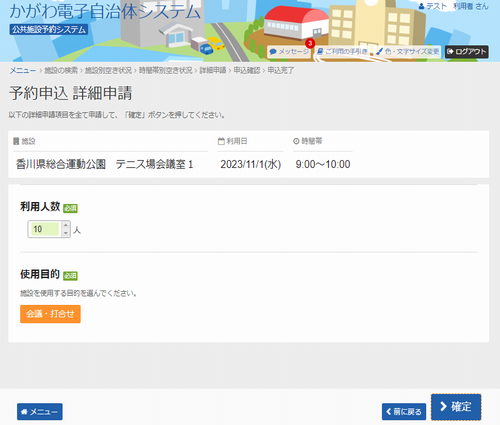
Task: Click the 確定 confirm button
Action: click(456, 407)
